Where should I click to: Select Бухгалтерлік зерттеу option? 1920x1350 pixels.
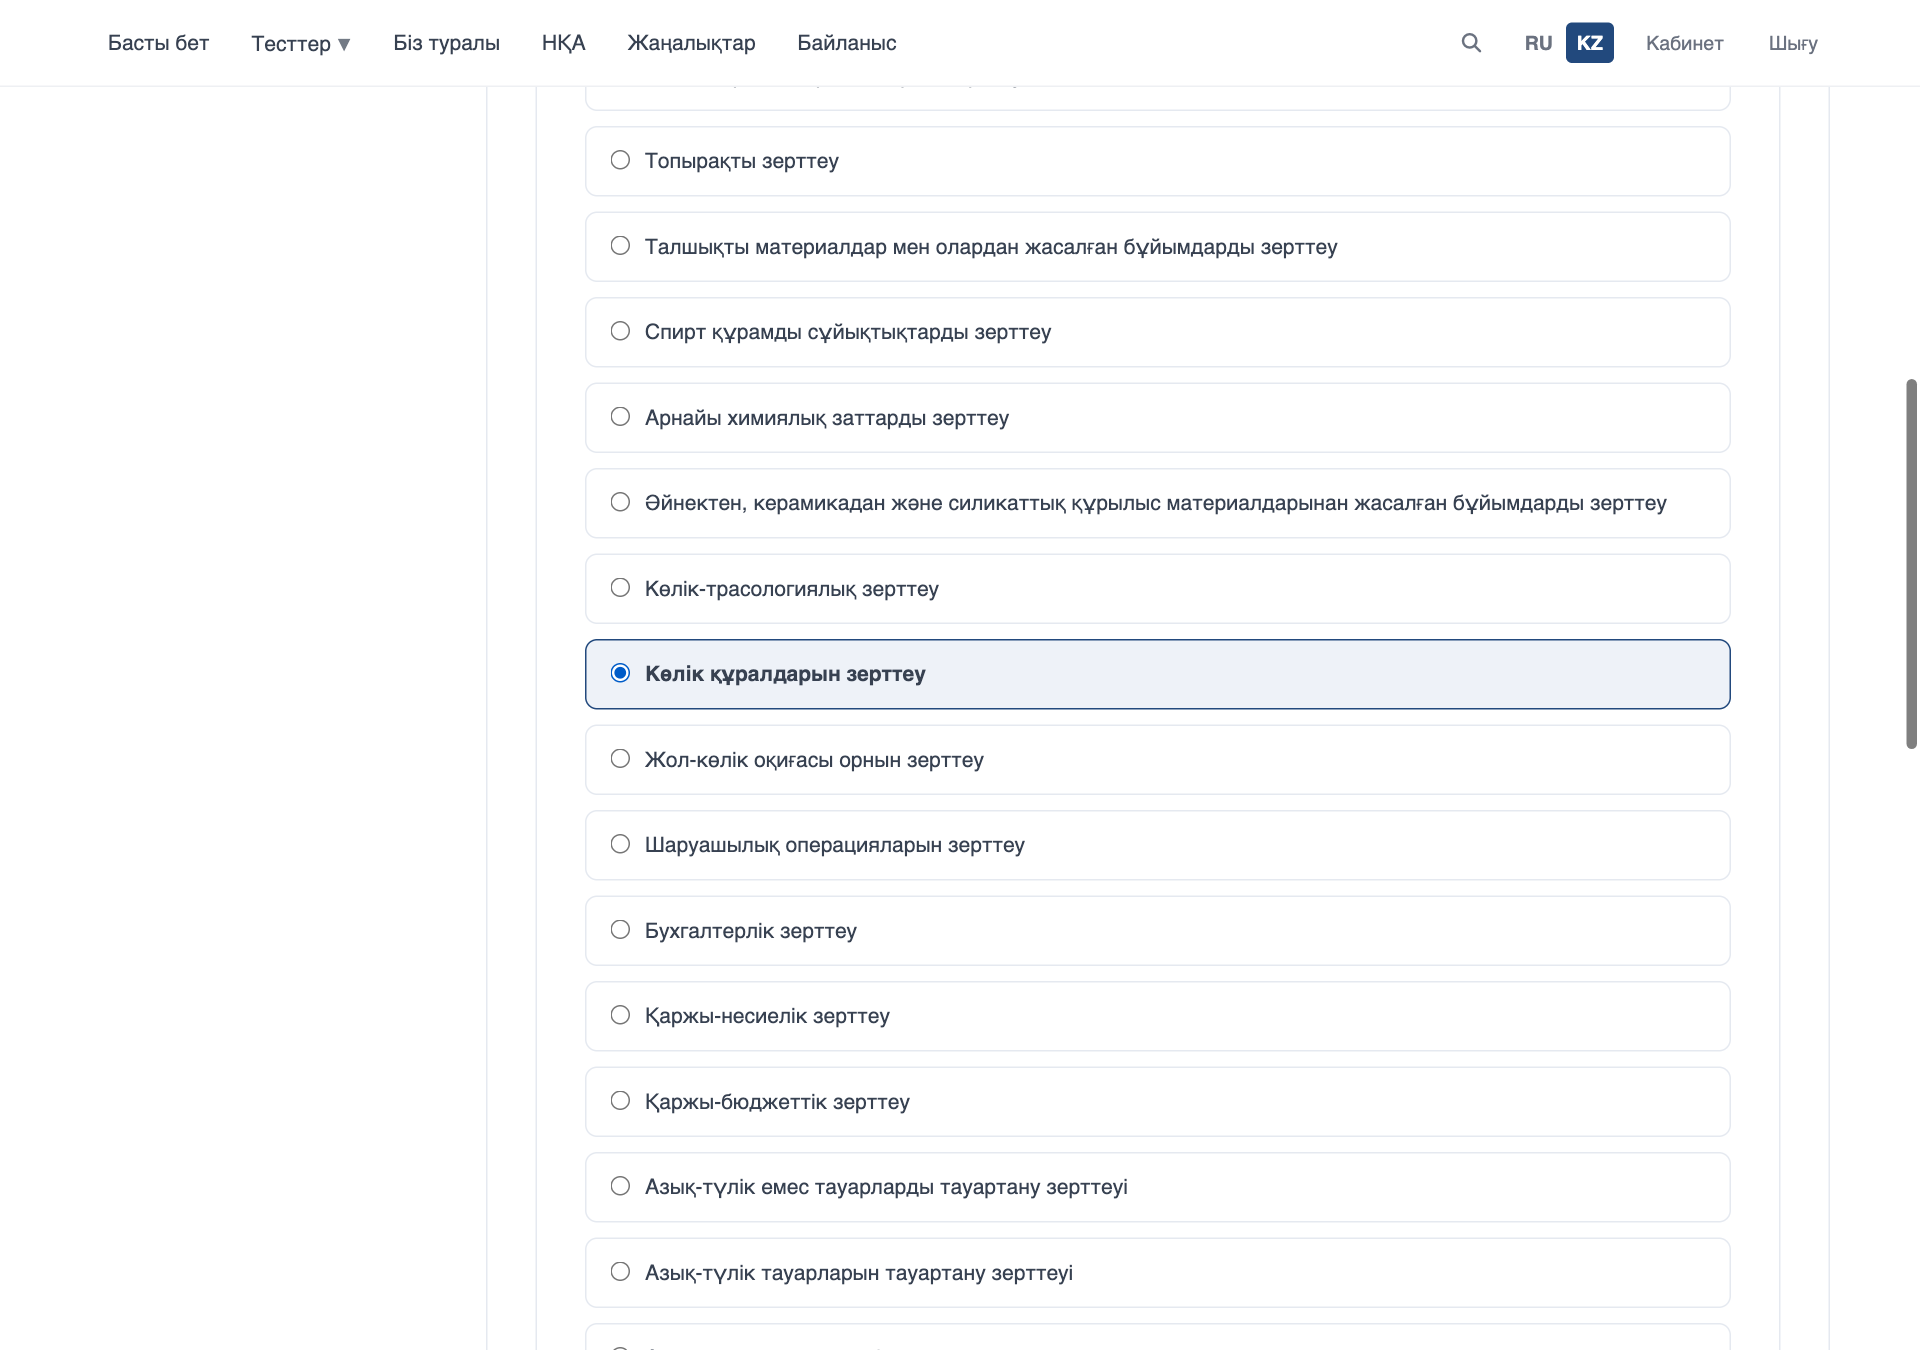click(1157, 931)
